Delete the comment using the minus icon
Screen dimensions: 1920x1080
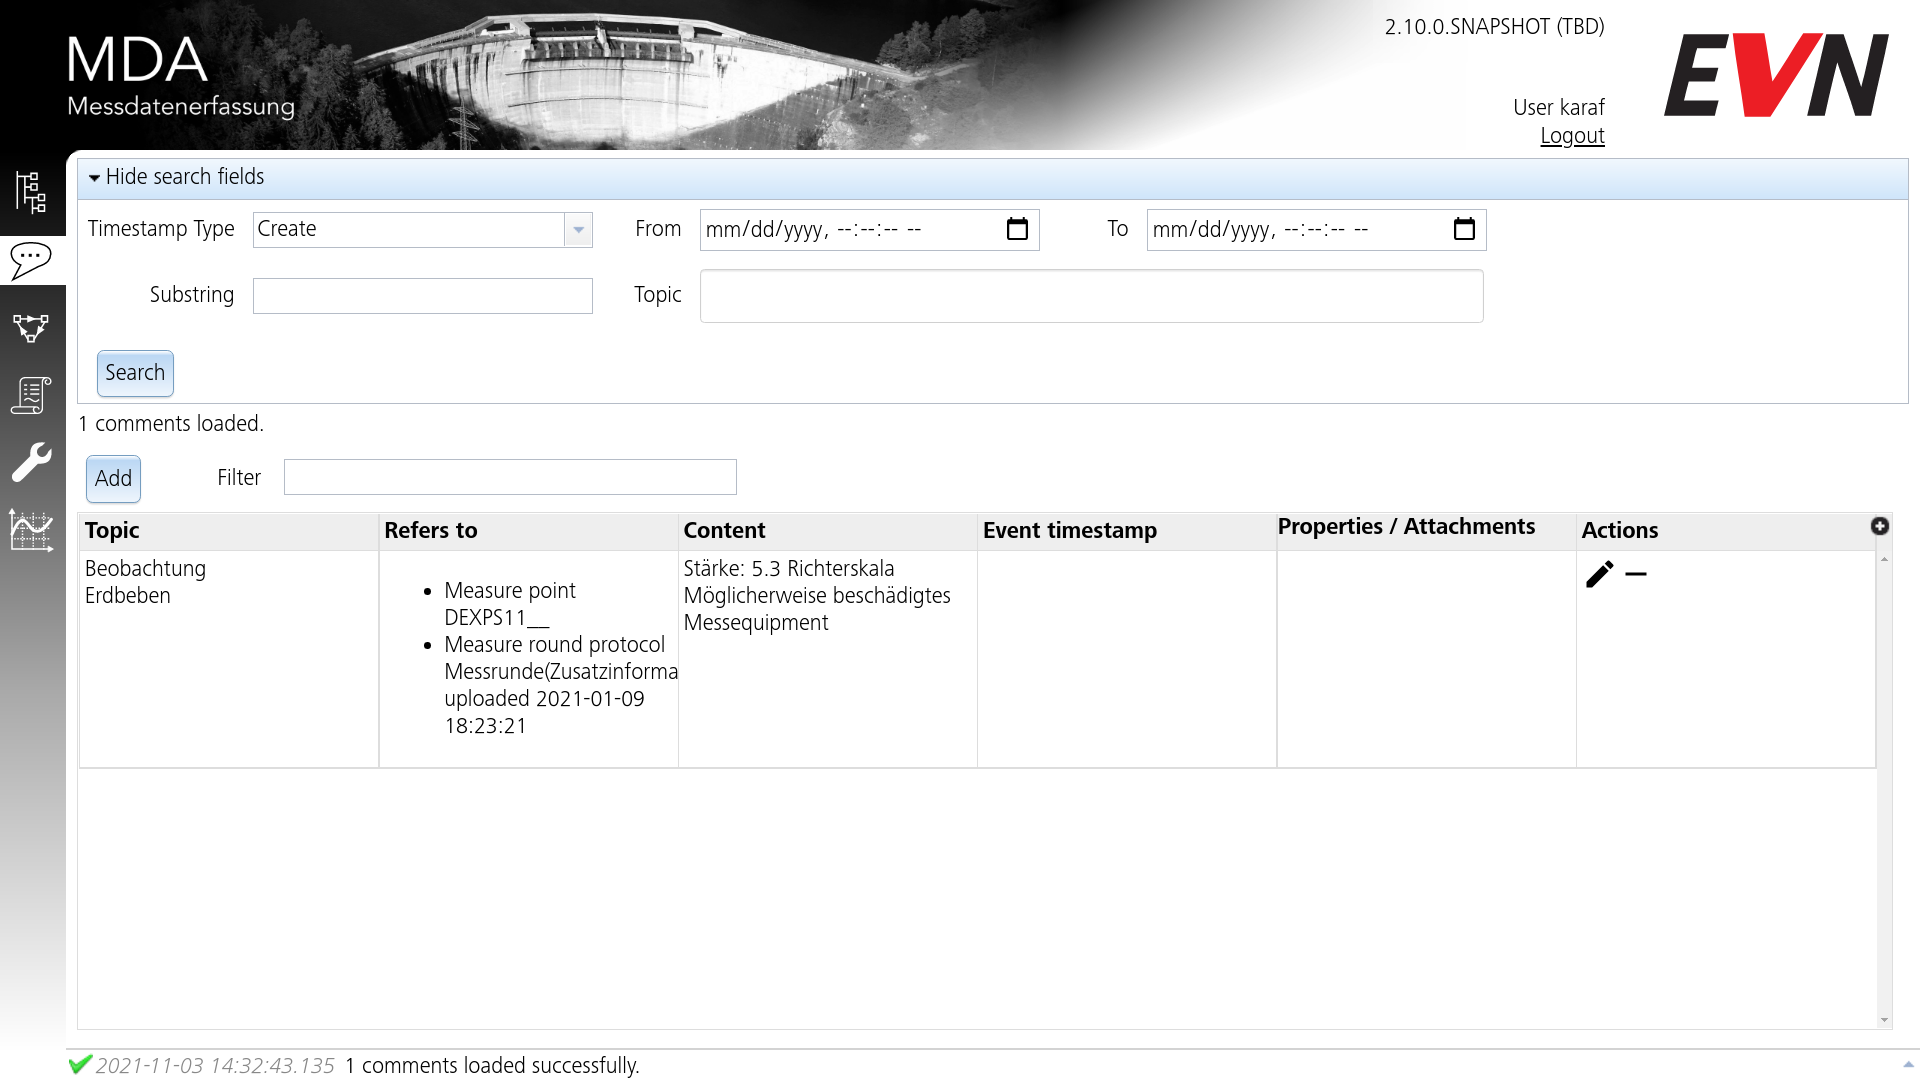point(1638,574)
